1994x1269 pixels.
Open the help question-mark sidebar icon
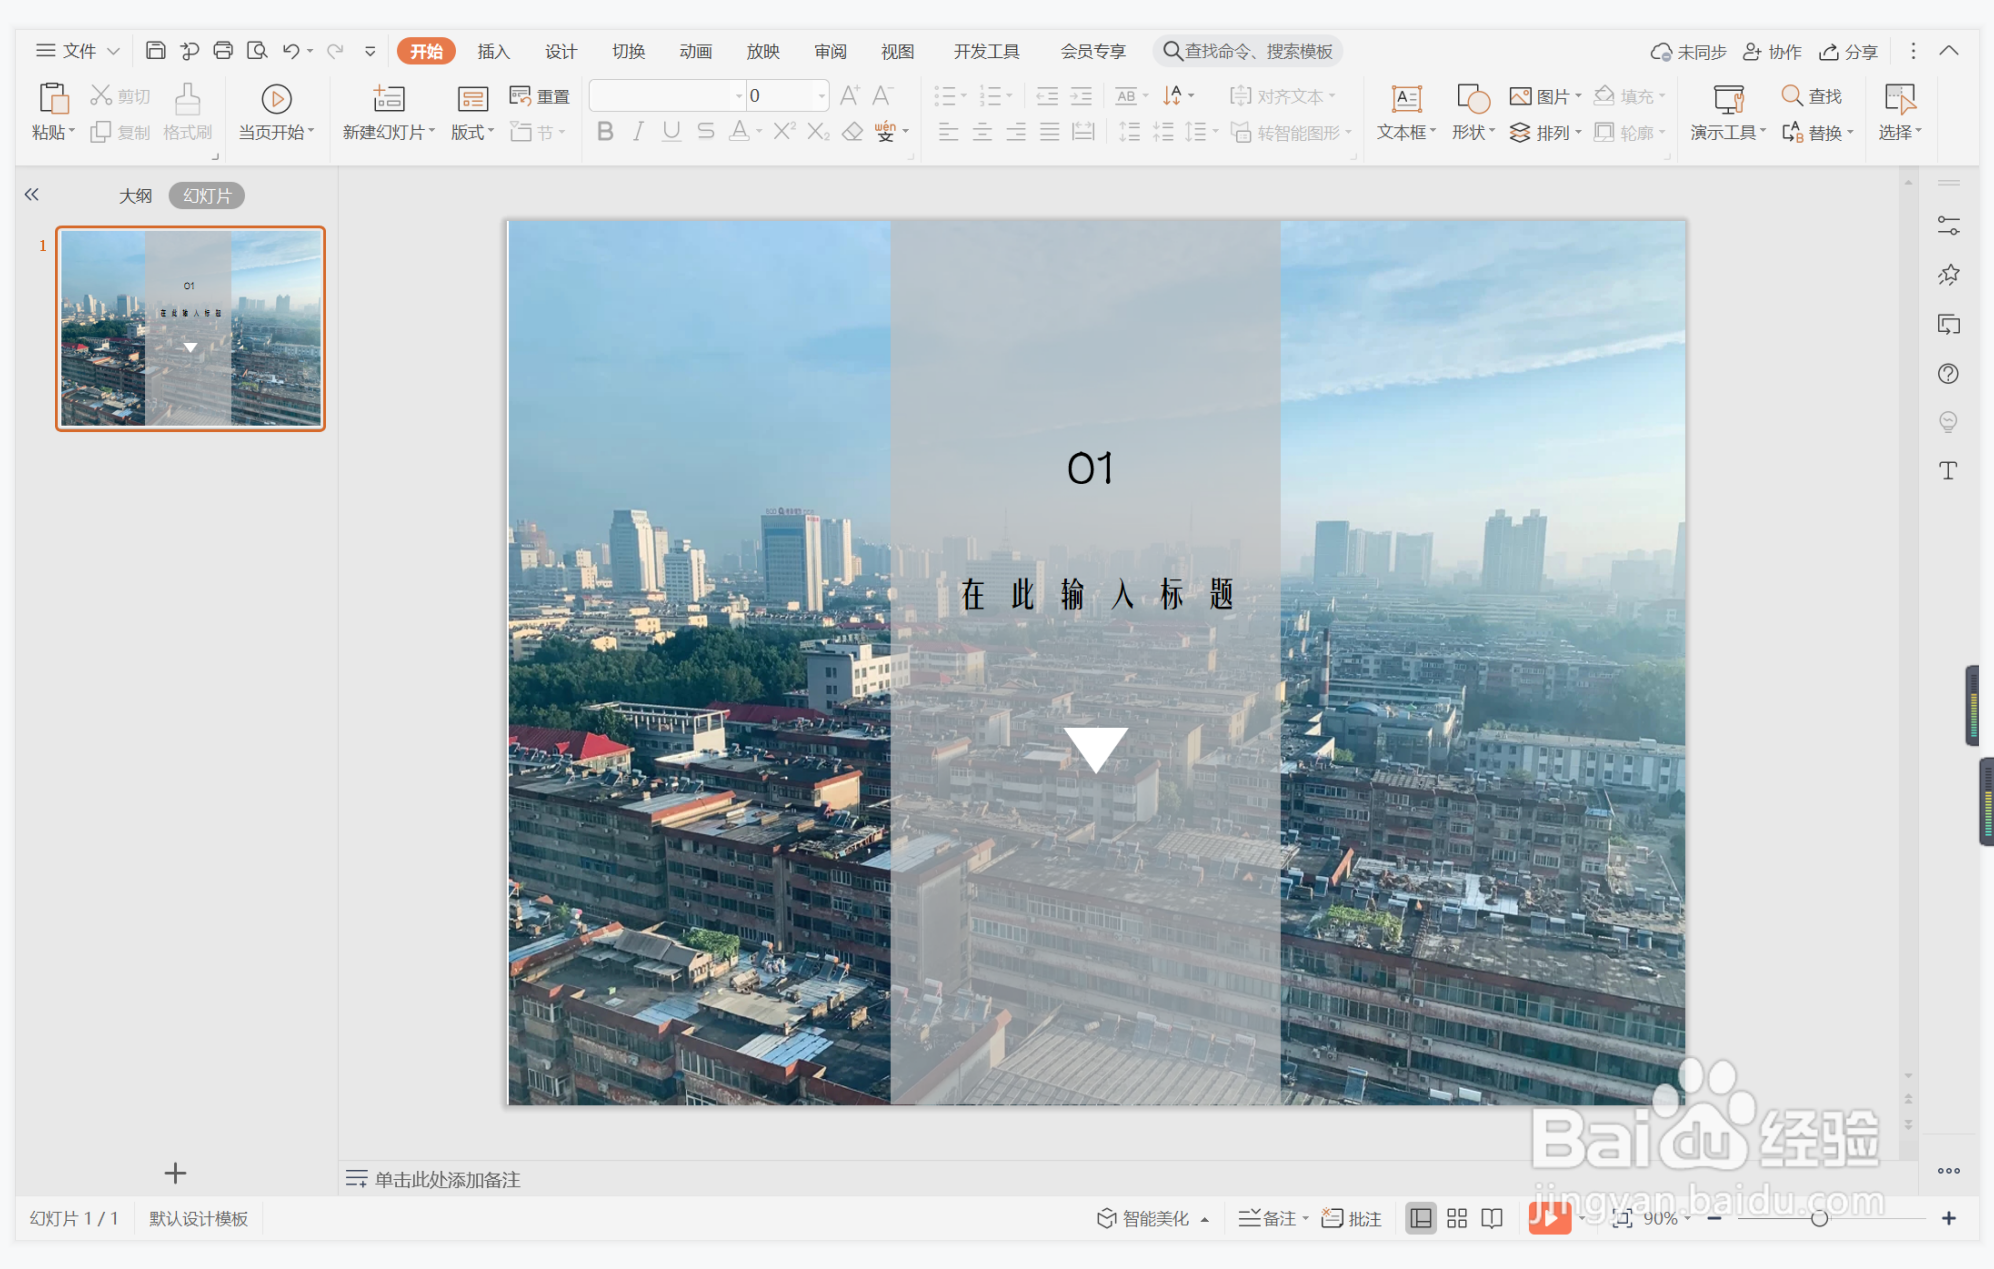pyautogui.click(x=1948, y=373)
